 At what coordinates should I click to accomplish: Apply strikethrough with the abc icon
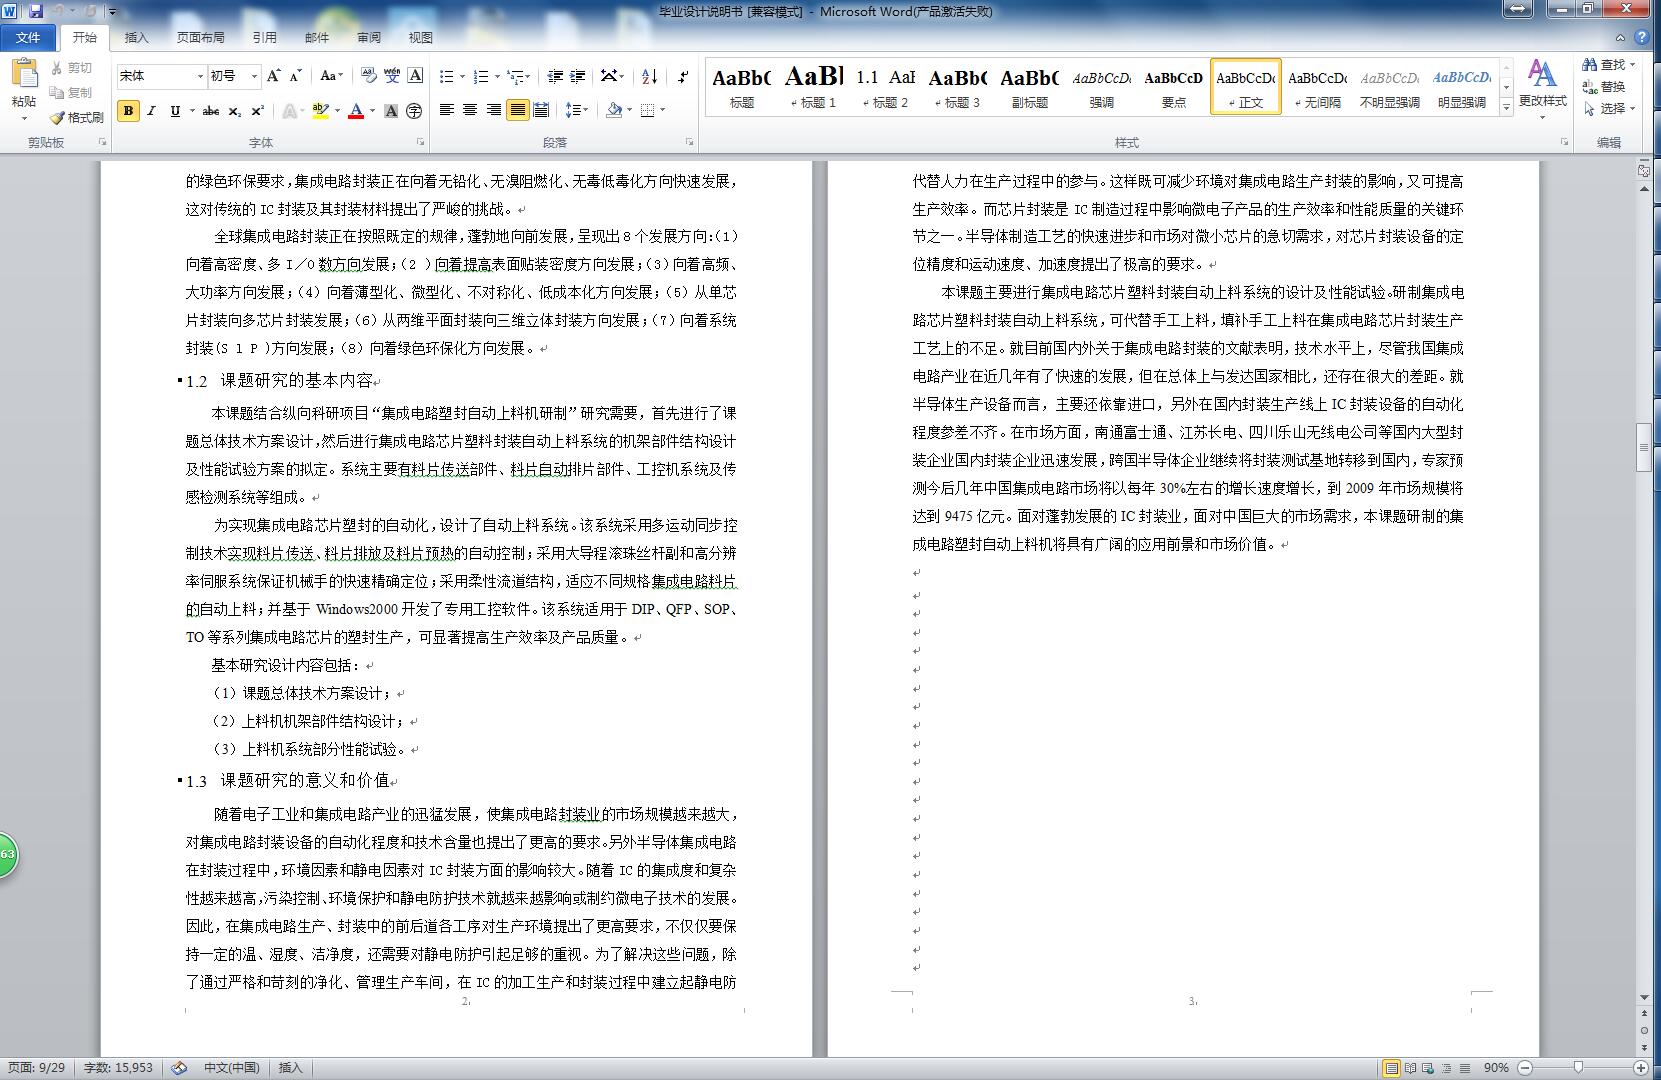[x=210, y=111]
